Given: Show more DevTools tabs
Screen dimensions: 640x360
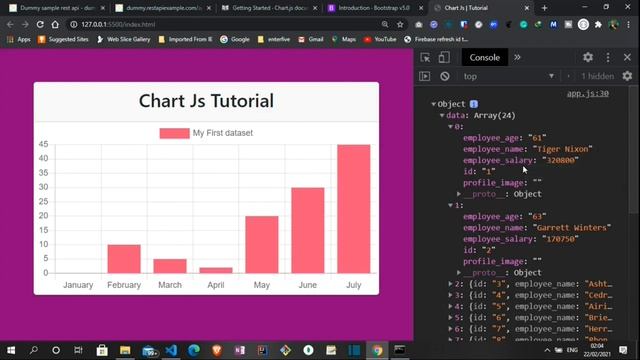Looking at the screenshot, I should (517, 57).
